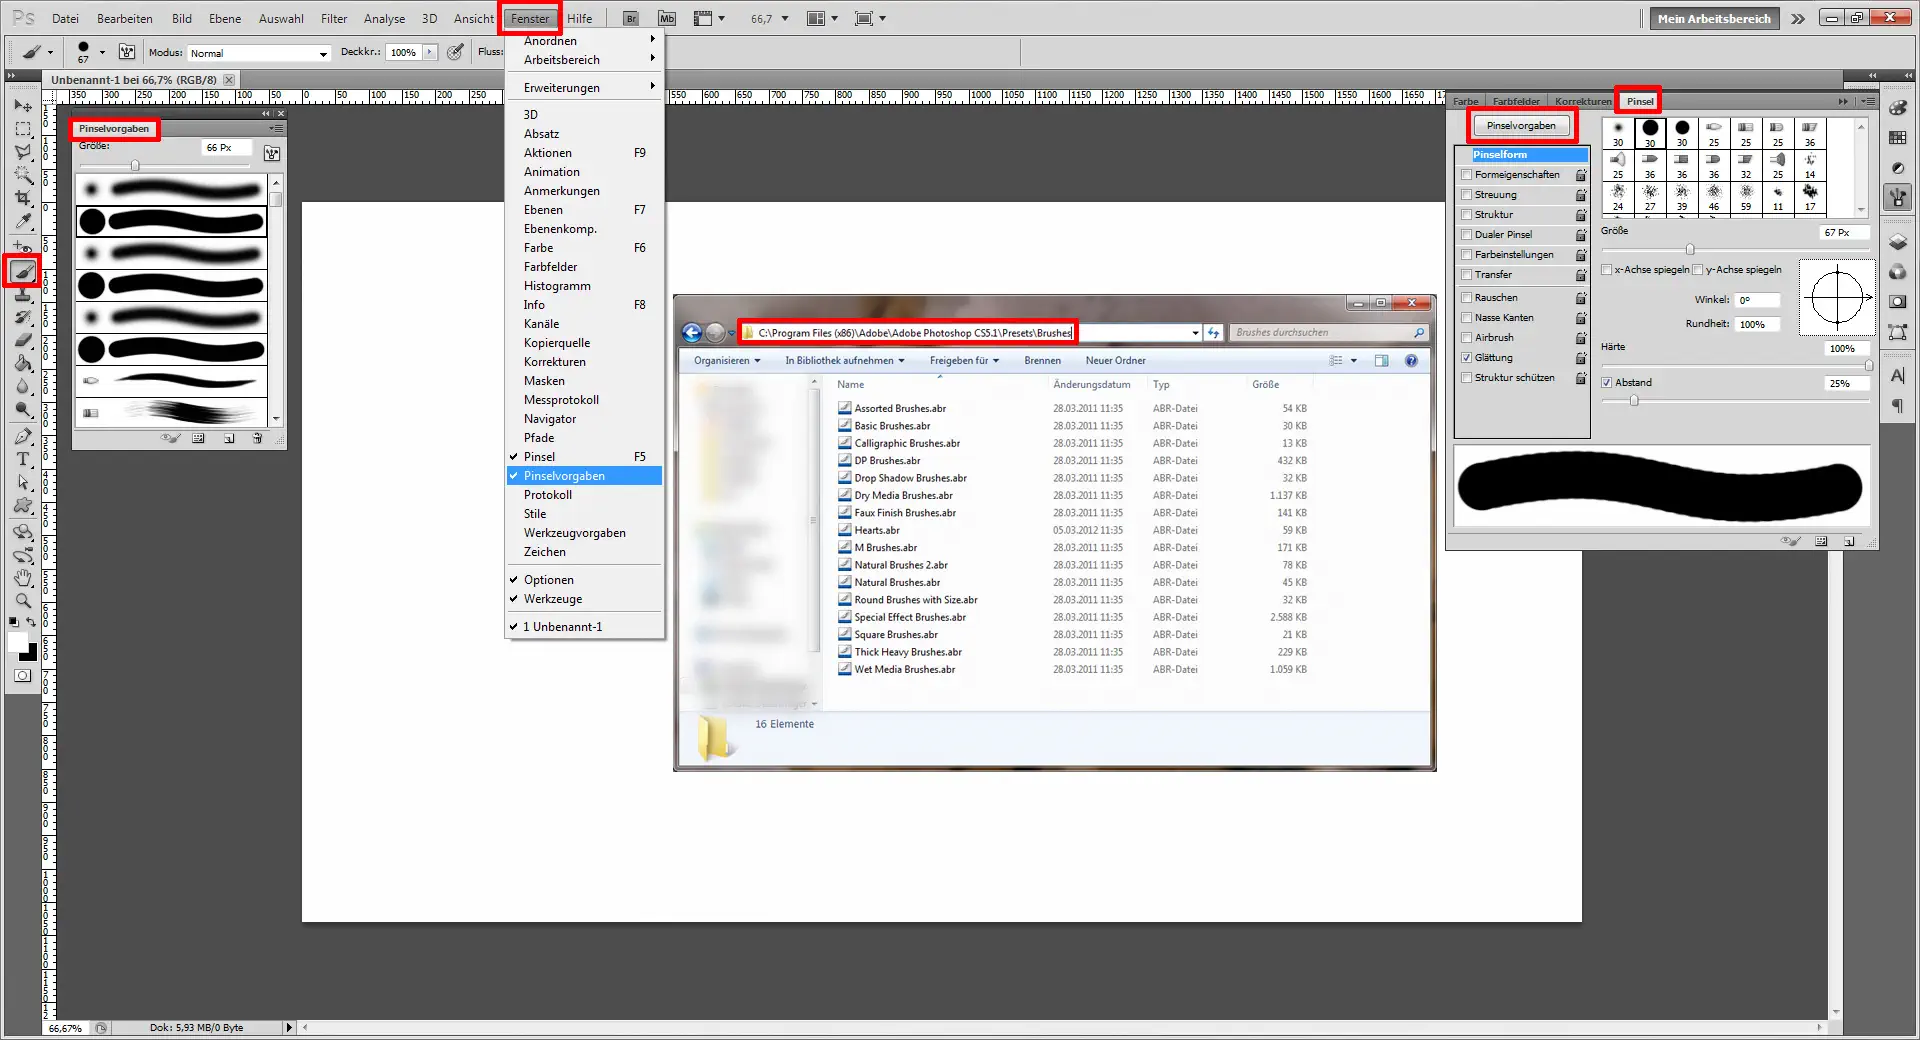Grab the Hand tool

[22, 578]
